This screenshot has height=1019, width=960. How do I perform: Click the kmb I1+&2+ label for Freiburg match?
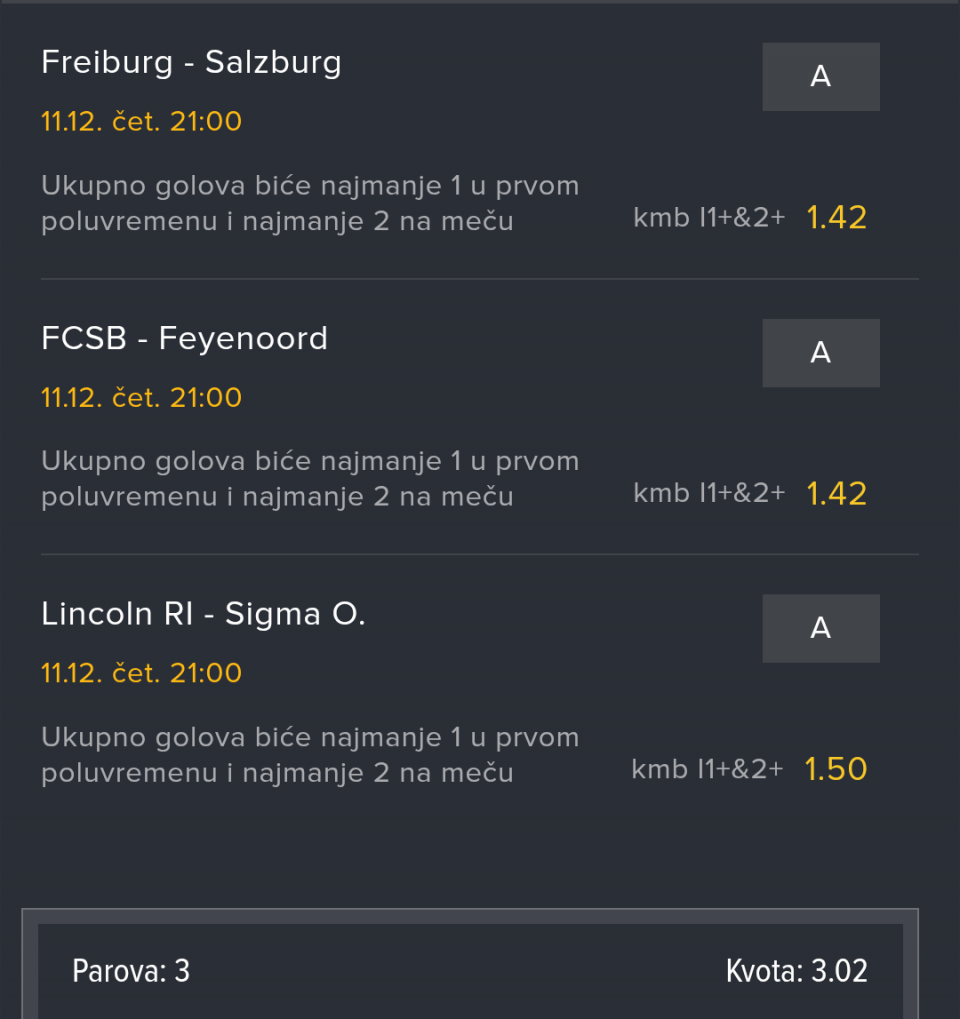pyautogui.click(x=709, y=217)
